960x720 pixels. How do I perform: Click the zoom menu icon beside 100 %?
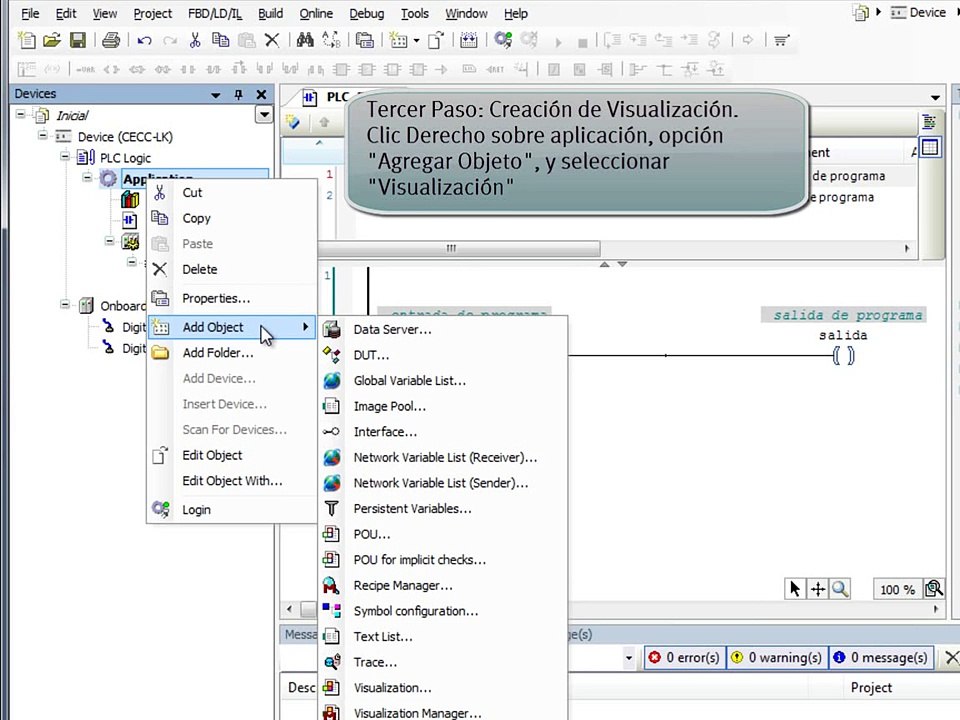(934, 589)
